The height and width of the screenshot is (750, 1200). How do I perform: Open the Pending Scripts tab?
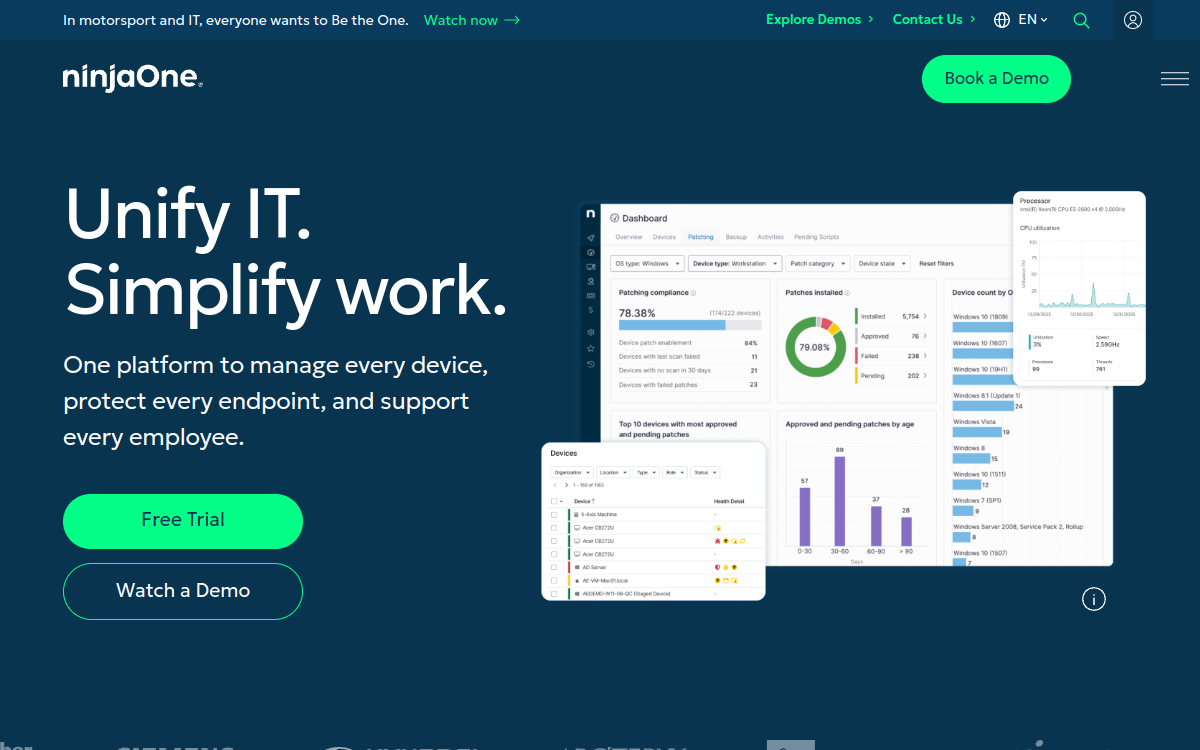816,237
